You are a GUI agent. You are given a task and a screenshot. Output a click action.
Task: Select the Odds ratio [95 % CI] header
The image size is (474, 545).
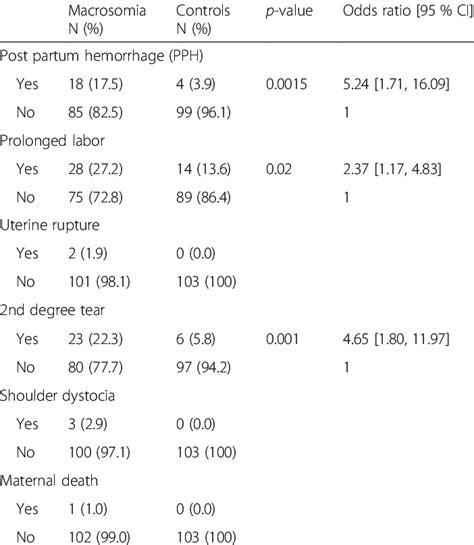408,11
